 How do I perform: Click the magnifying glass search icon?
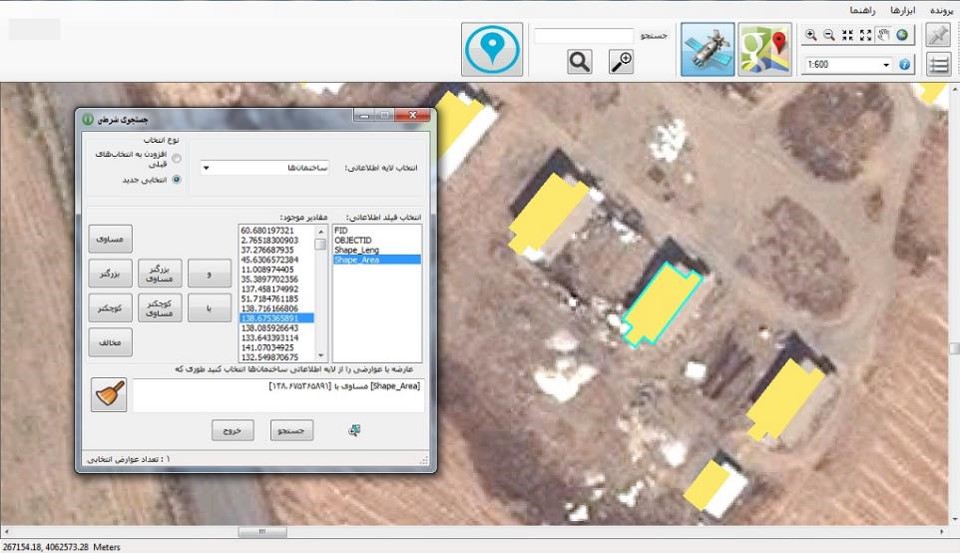[x=579, y=62]
